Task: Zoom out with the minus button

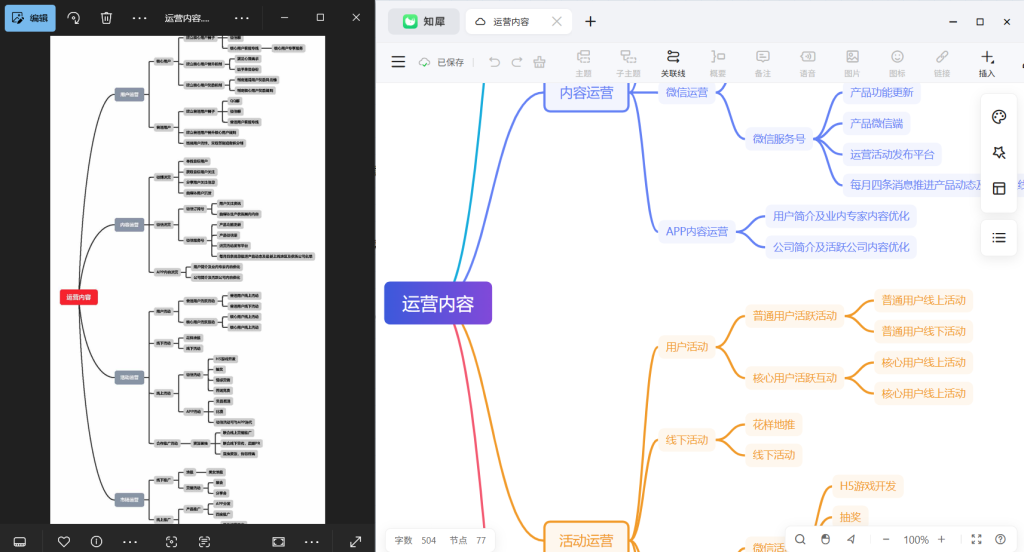Action: [x=886, y=540]
